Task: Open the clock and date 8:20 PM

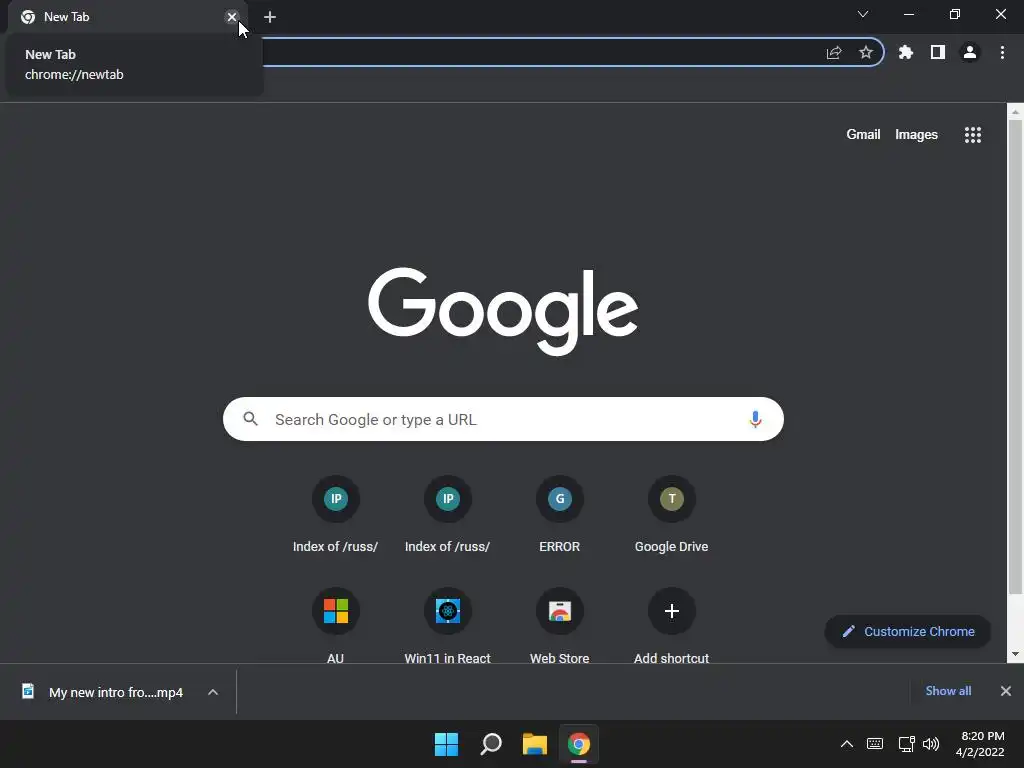Action: pos(980,744)
